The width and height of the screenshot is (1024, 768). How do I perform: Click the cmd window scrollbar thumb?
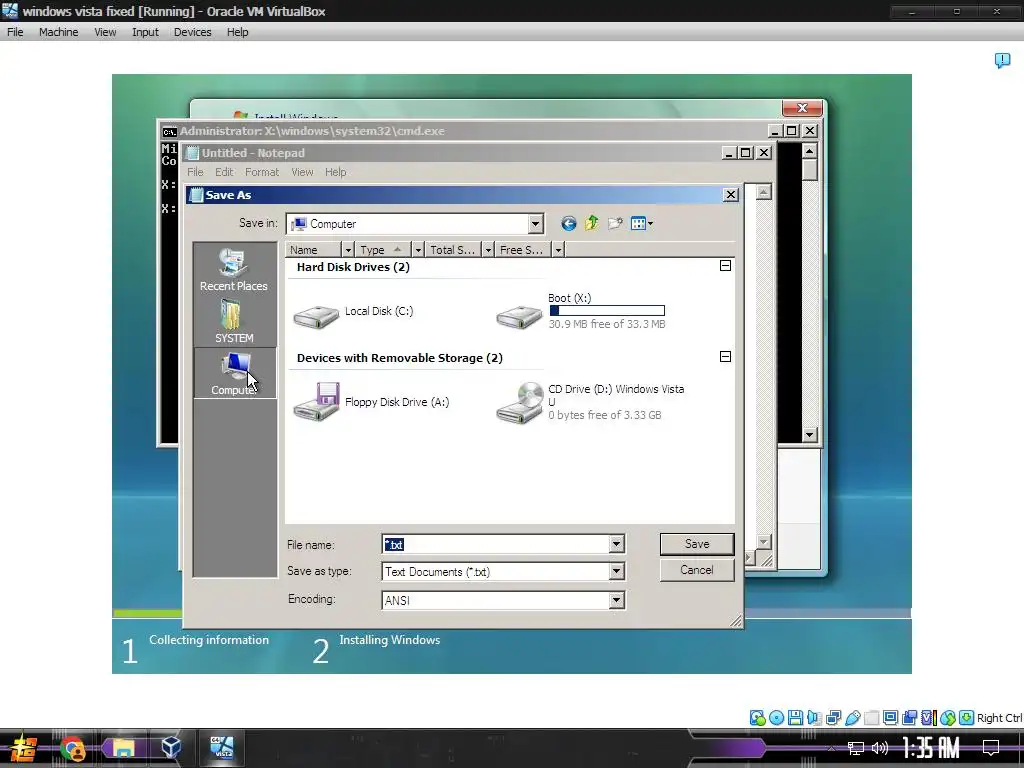point(810,170)
